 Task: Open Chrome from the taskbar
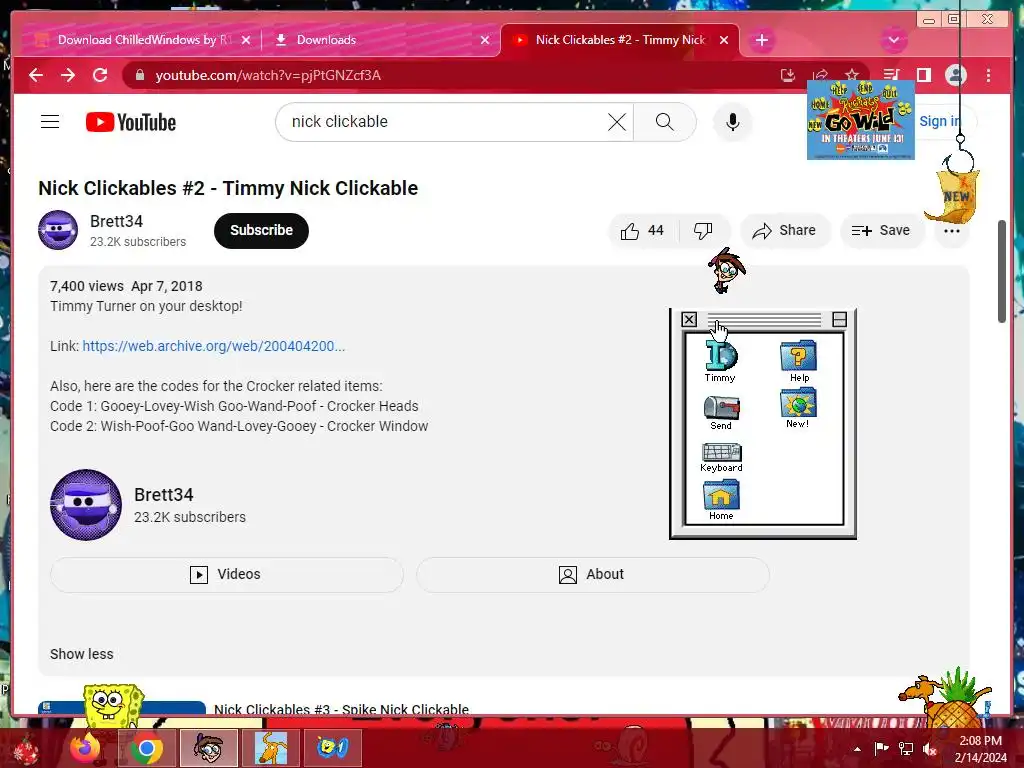[x=146, y=748]
